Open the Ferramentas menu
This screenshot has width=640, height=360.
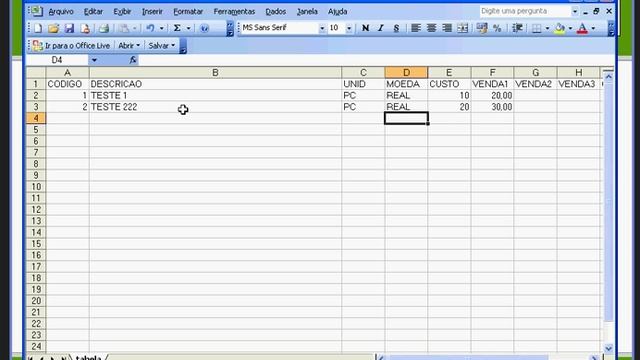coord(234,11)
